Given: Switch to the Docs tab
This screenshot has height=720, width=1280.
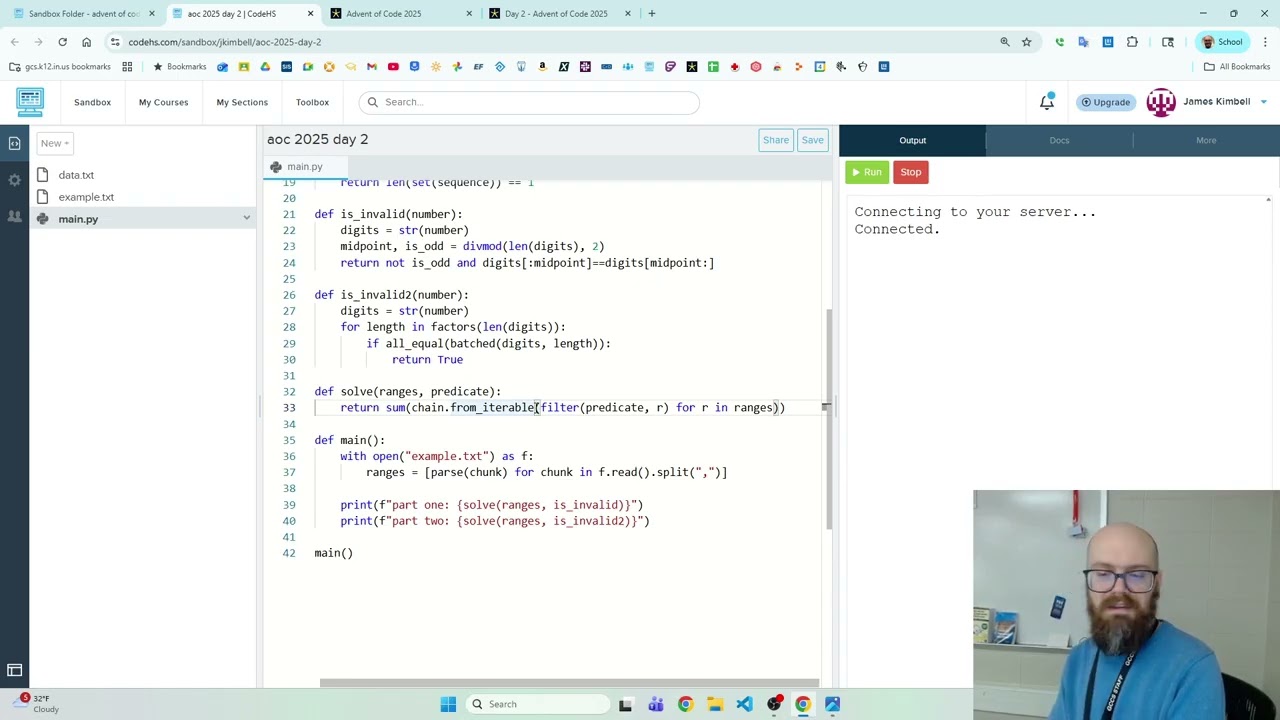Looking at the screenshot, I should point(1059,141).
